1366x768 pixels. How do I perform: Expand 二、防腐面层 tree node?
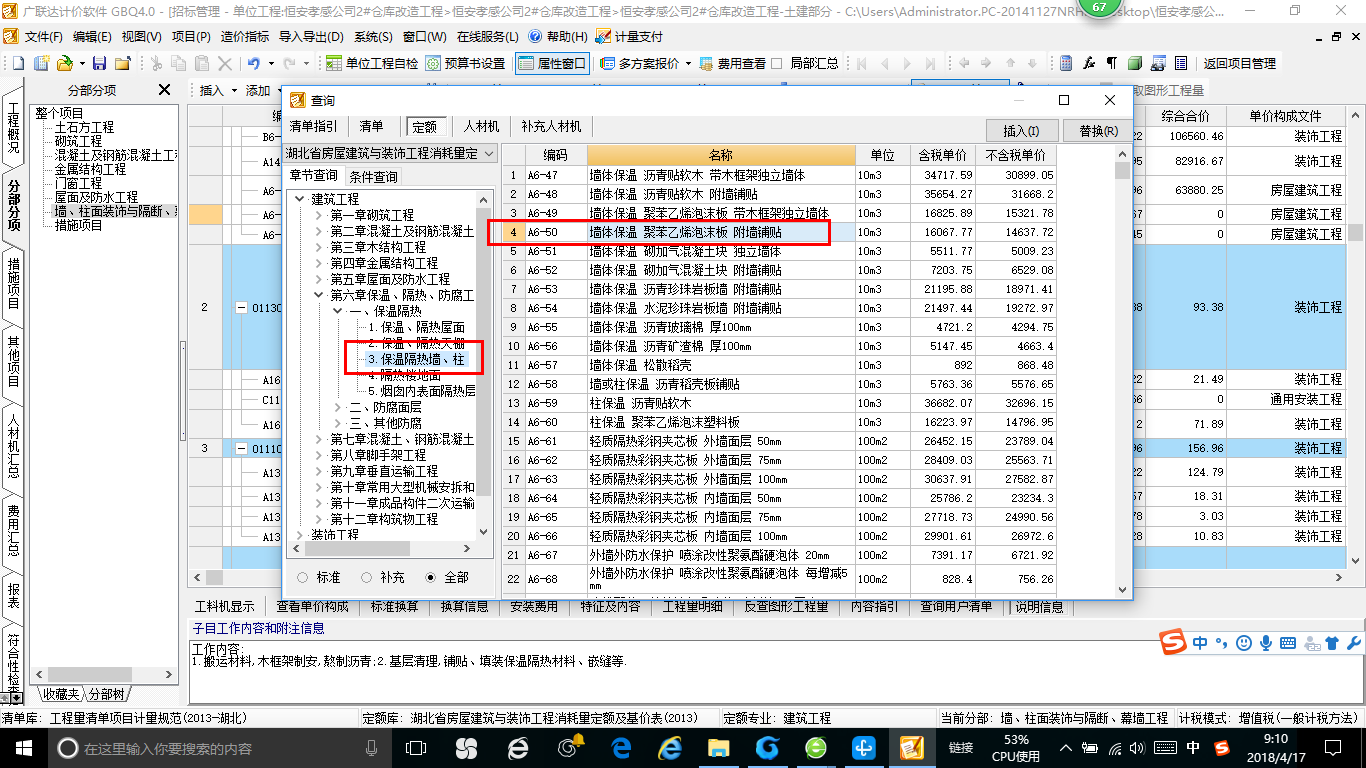tap(337, 407)
